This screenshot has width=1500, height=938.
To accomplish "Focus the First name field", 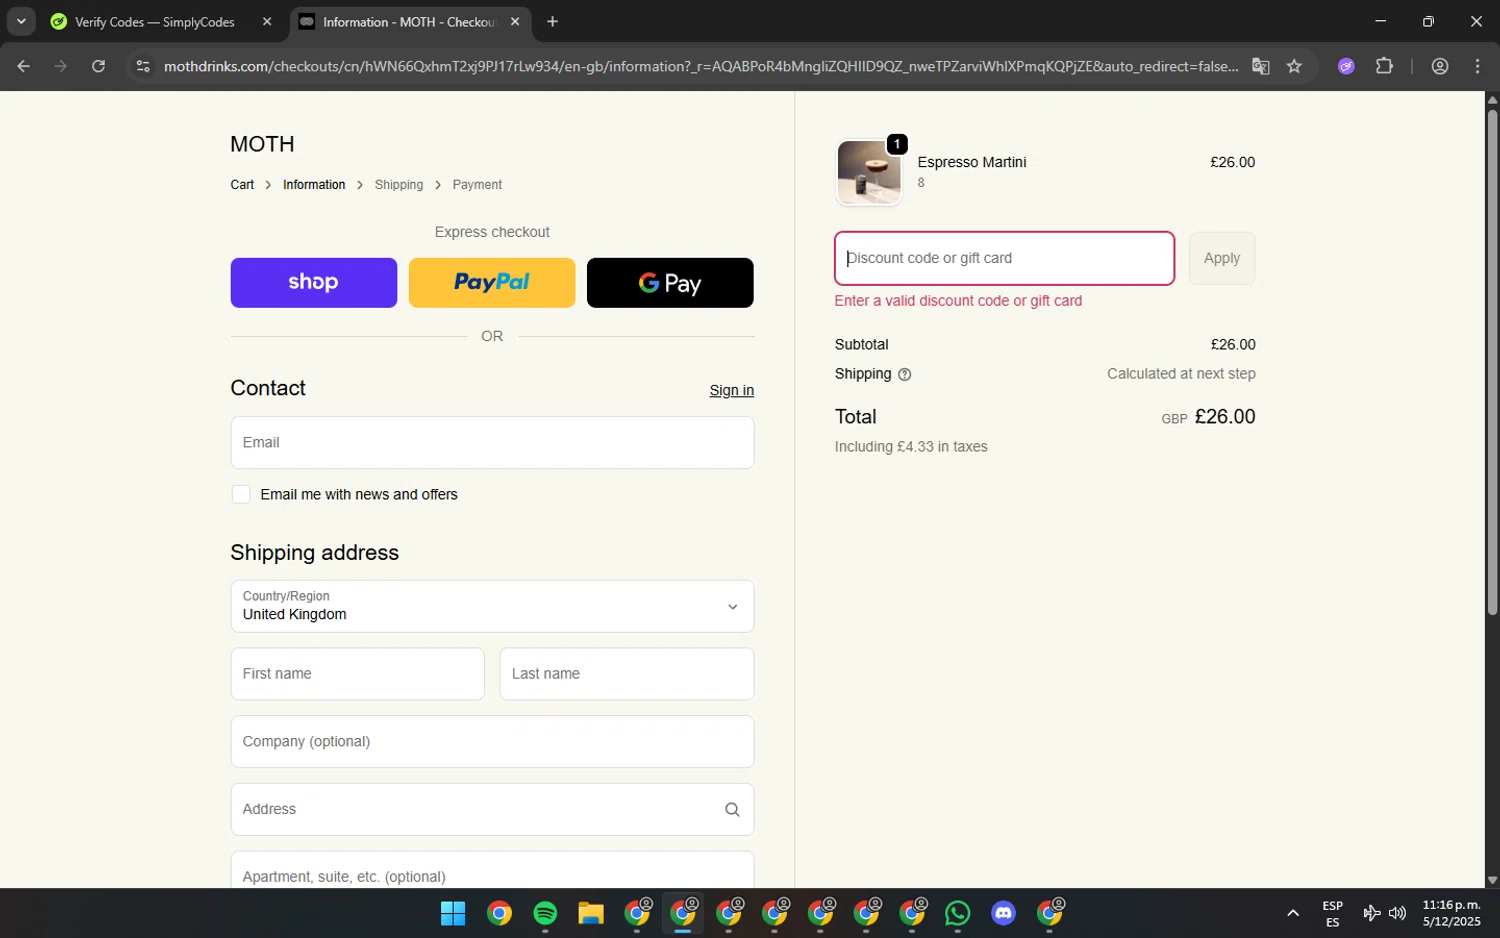I will click(357, 674).
